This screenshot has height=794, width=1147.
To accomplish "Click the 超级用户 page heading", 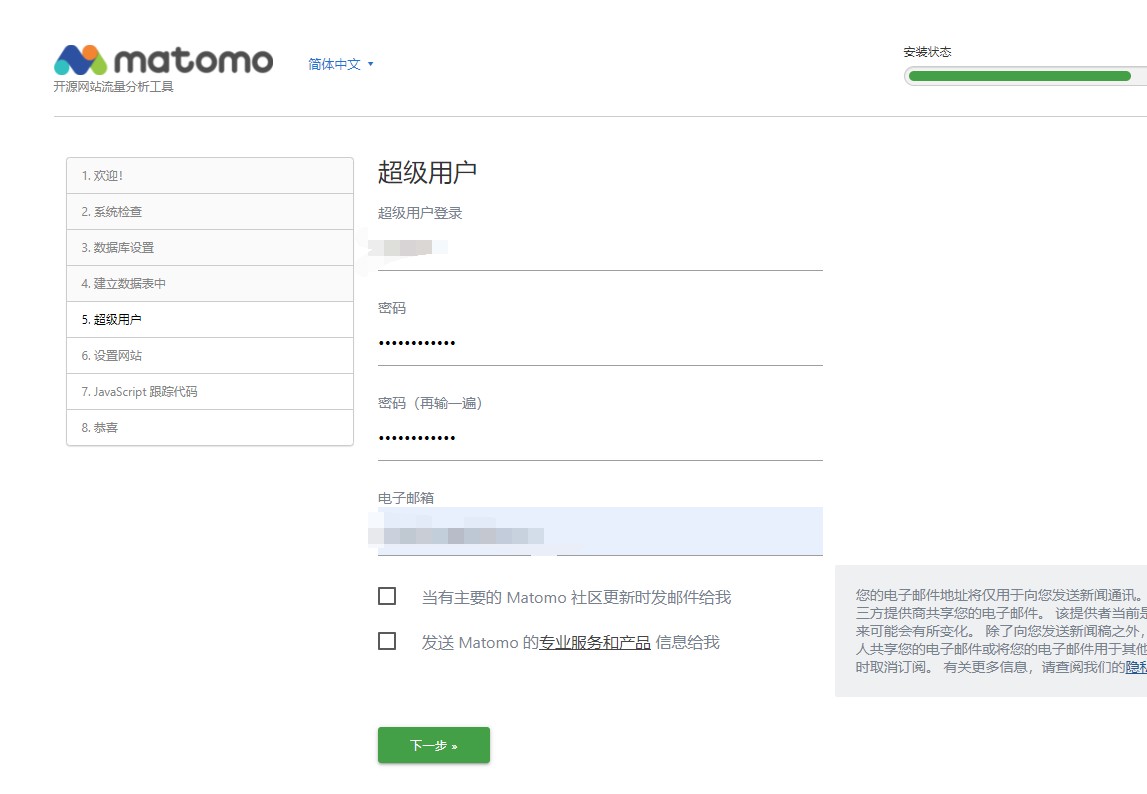I will tap(427, 173).
